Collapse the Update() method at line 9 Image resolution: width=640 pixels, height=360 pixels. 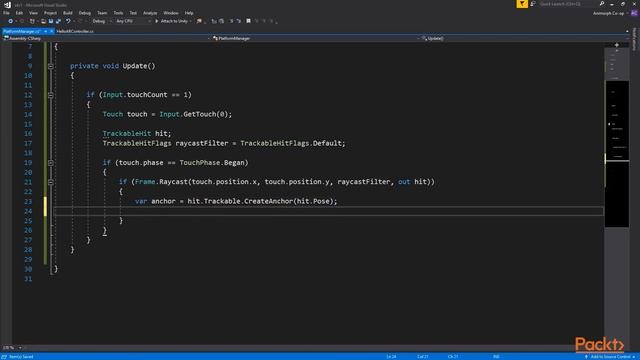pos(51,66)
